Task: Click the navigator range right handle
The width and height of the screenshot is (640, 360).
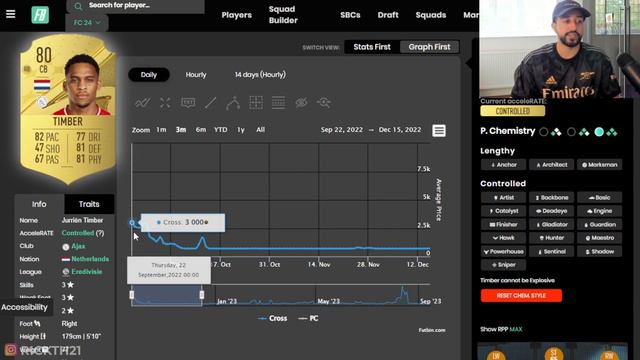Action: coord(202,295)
